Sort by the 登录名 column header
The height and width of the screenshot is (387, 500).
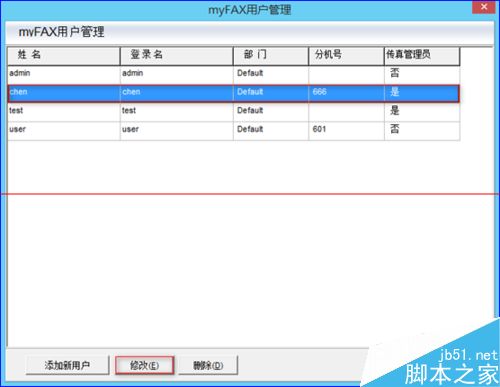(177, 56)
